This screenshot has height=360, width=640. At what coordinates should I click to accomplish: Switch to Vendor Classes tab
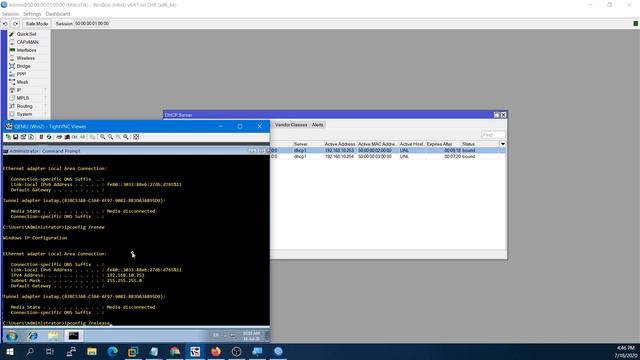[x=291, y=125]
